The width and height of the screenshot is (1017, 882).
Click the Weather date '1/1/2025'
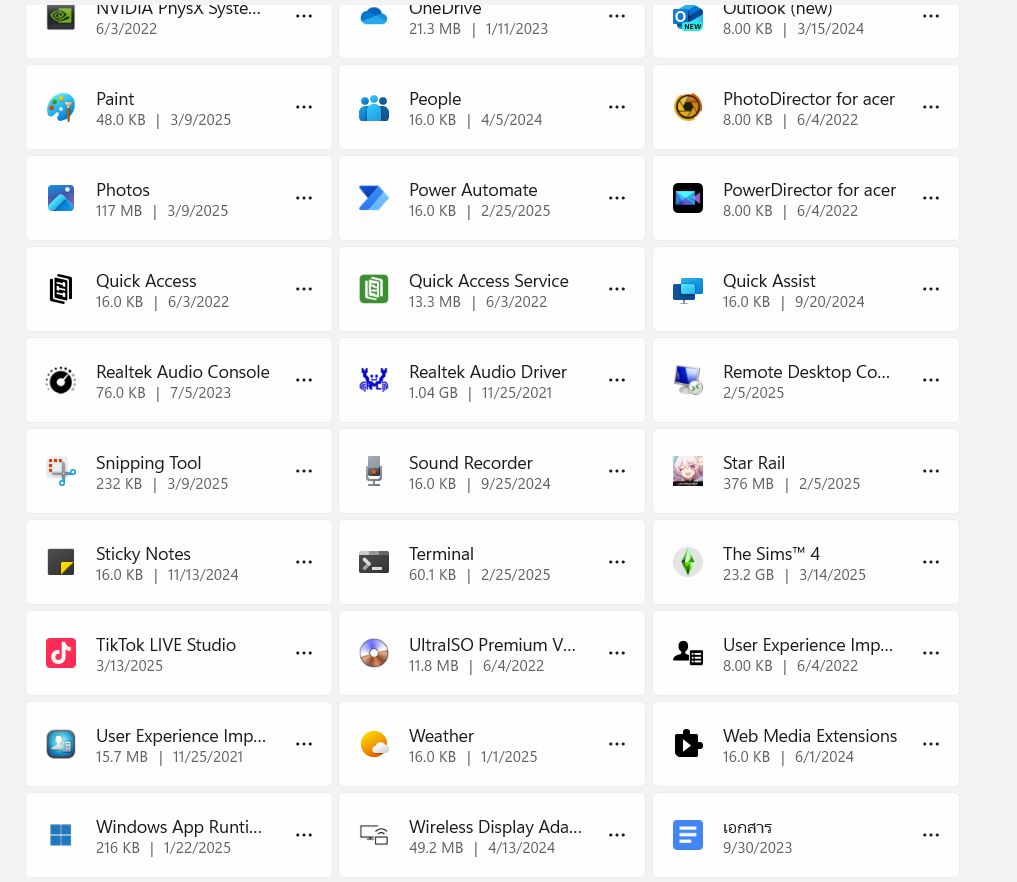(x=509, y=757)
